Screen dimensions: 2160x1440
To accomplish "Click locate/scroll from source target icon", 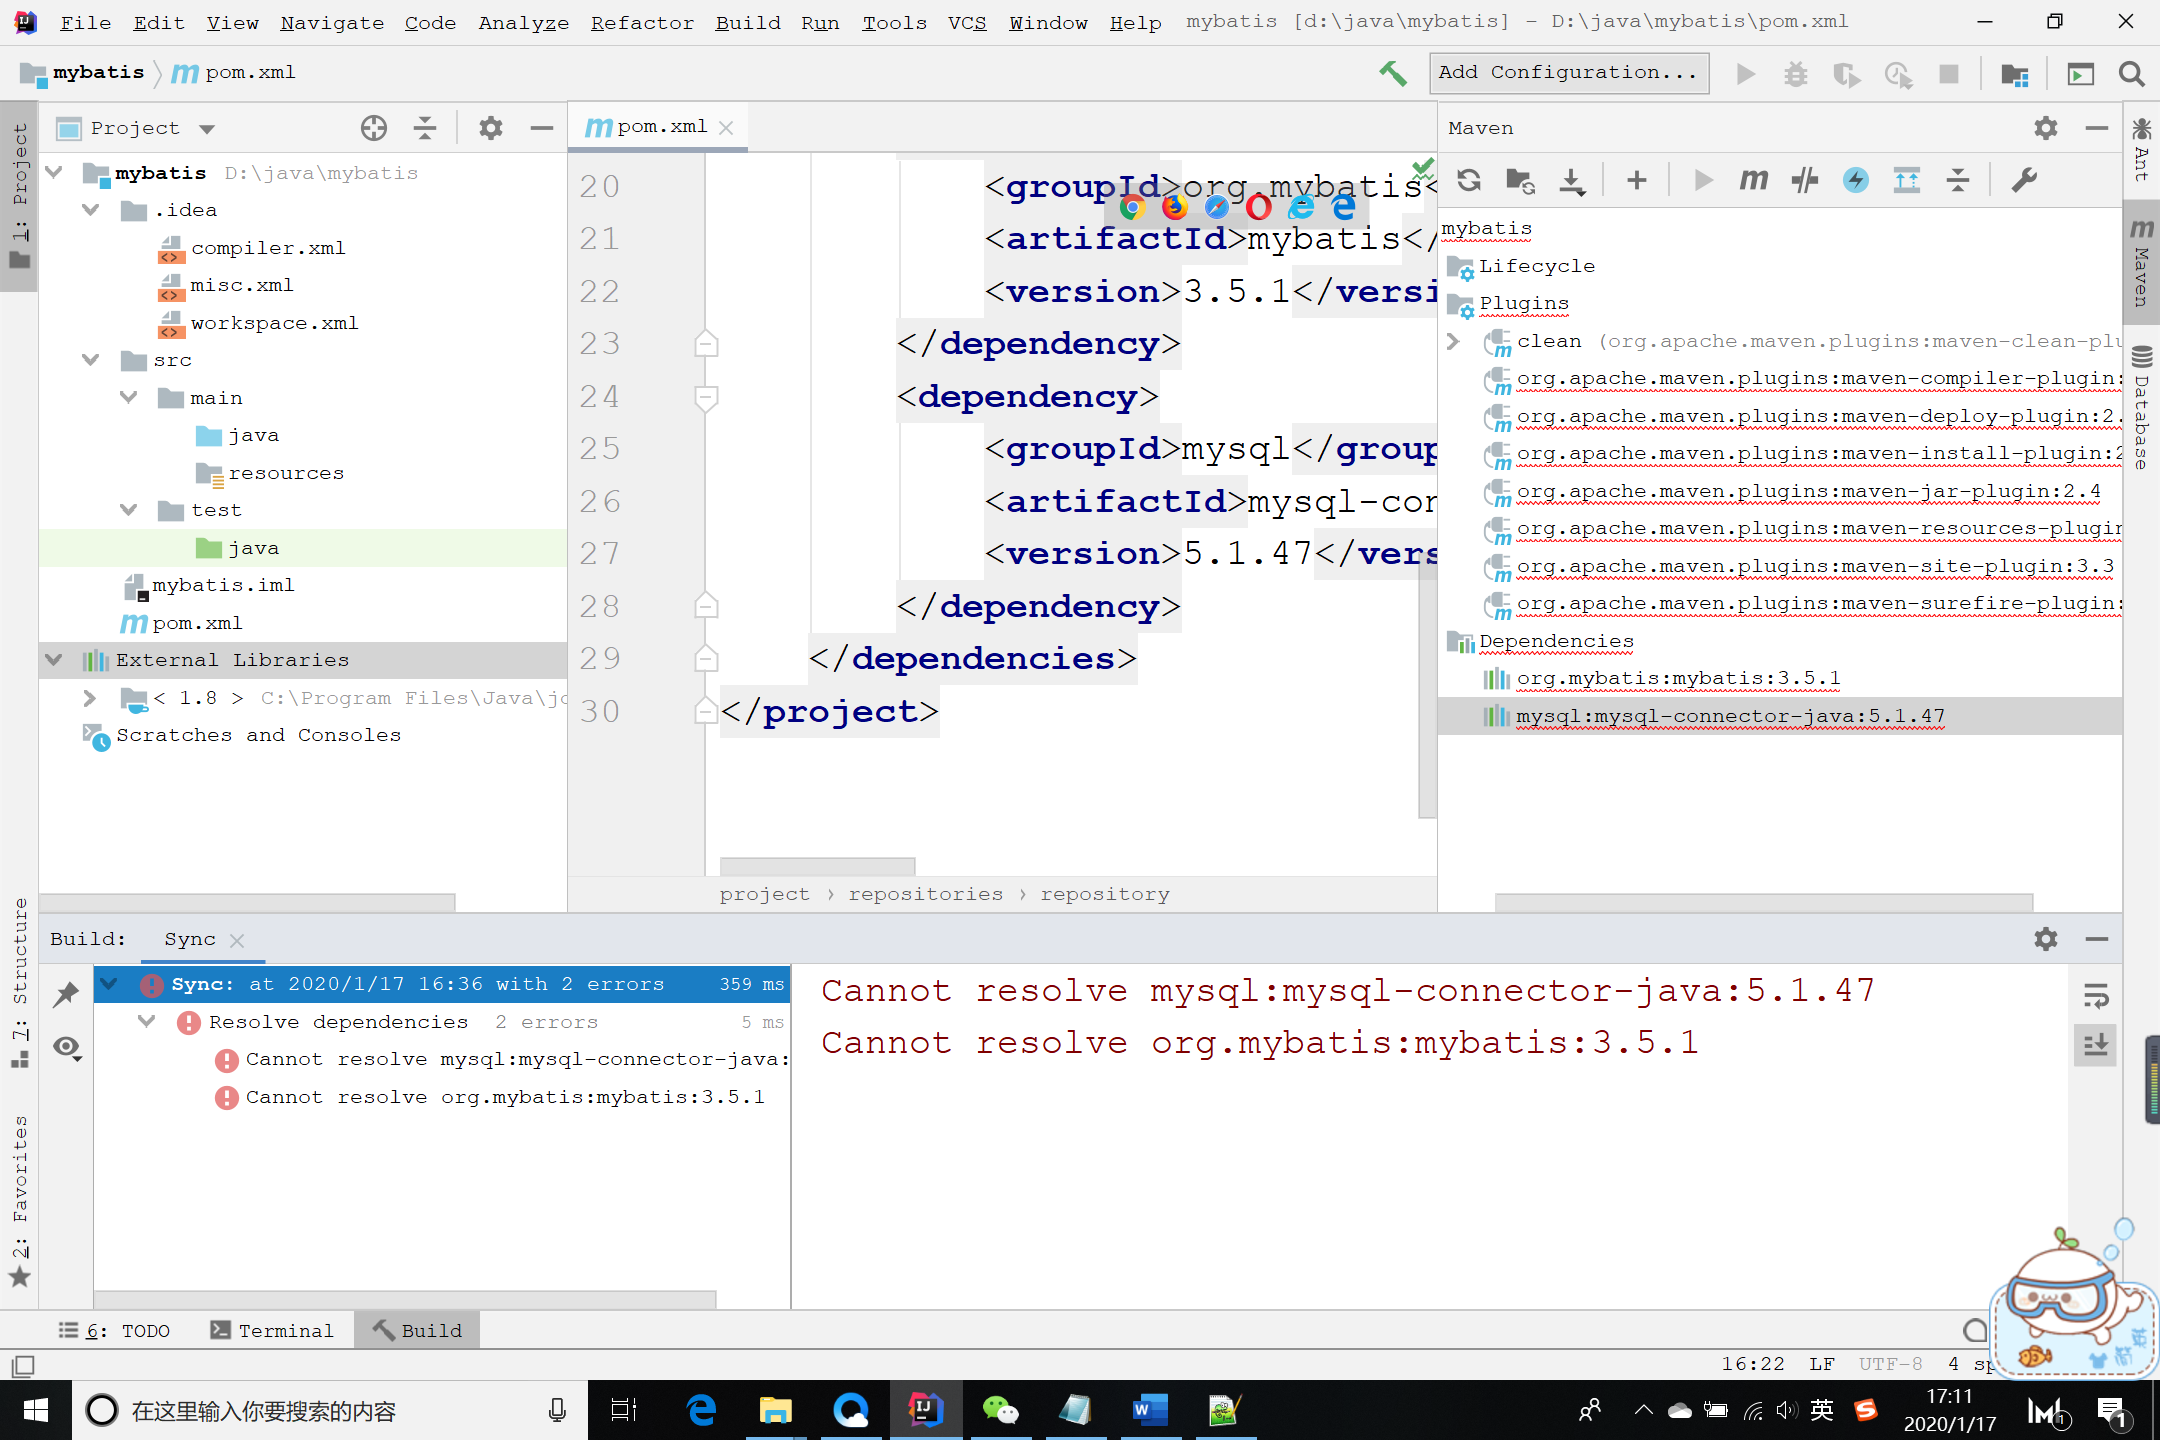I will coord(374,128).
